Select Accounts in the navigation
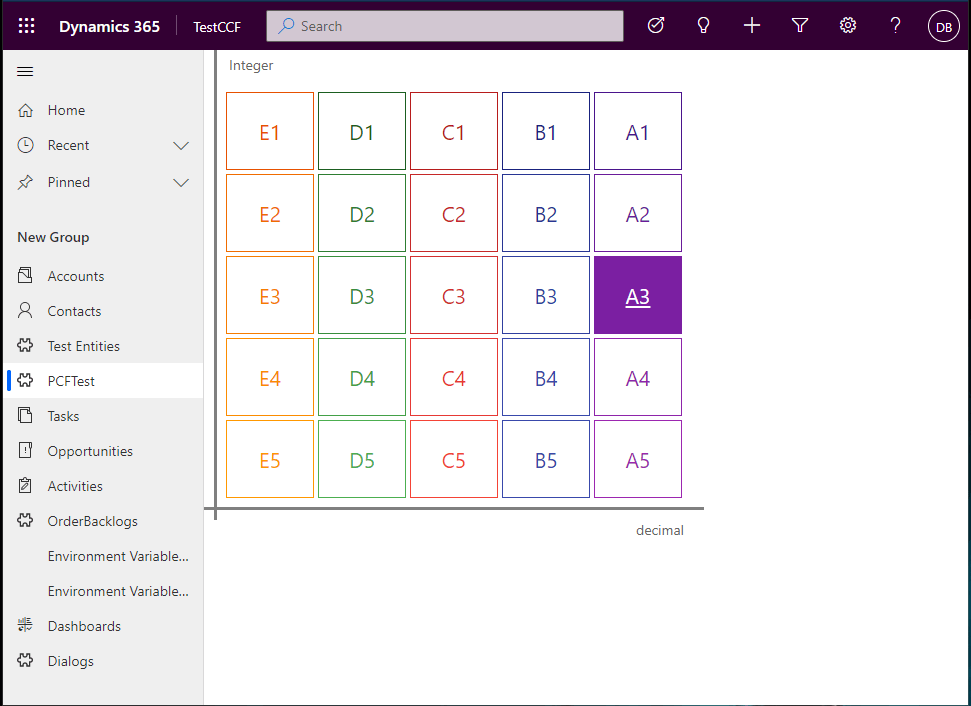The width and height of the screenshot is (971, 706). pyautogui.click(x=76, y=276)
